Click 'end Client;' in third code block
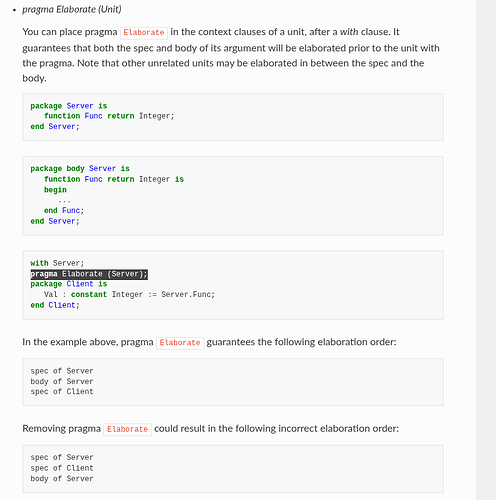The width and height of the screenshot is (496, 500). point(55,305)
